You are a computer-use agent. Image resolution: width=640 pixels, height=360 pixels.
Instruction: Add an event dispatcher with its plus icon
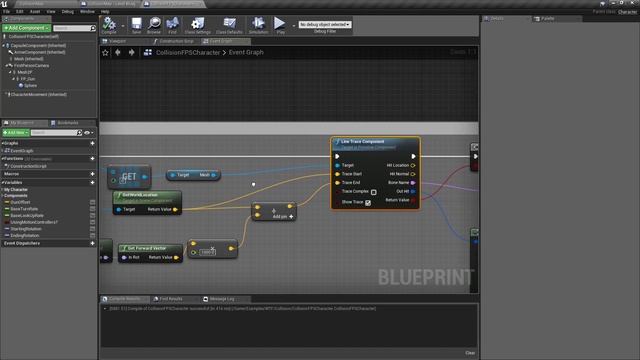[92, 243]
